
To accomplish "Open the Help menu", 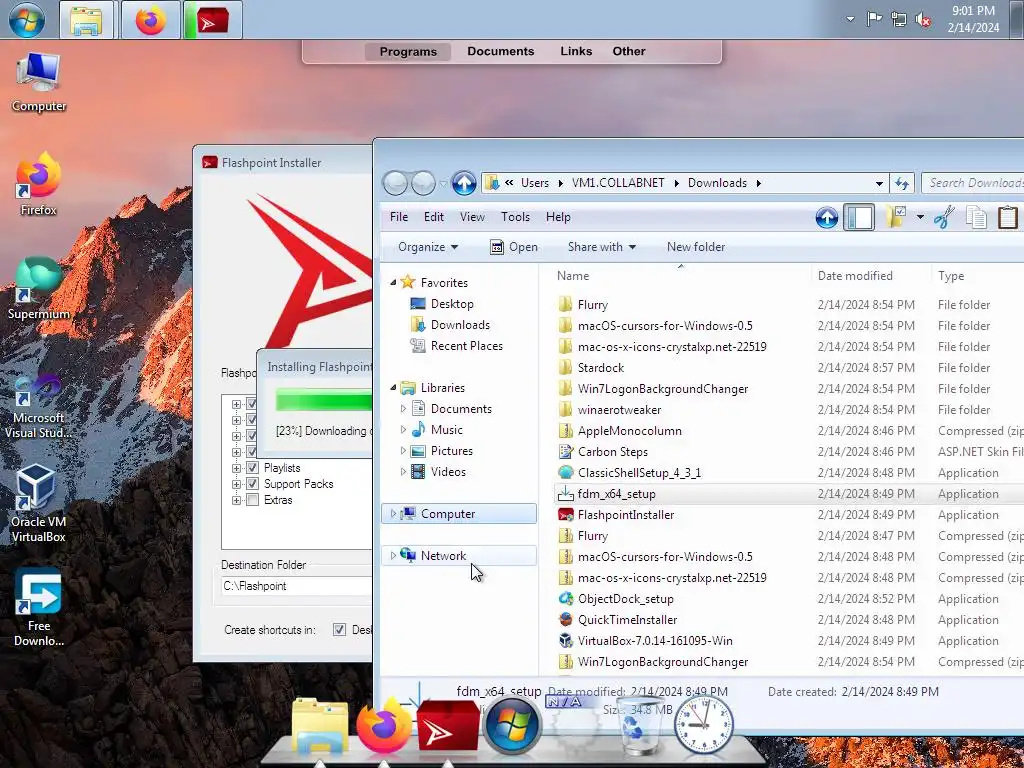I will (558, 217).
